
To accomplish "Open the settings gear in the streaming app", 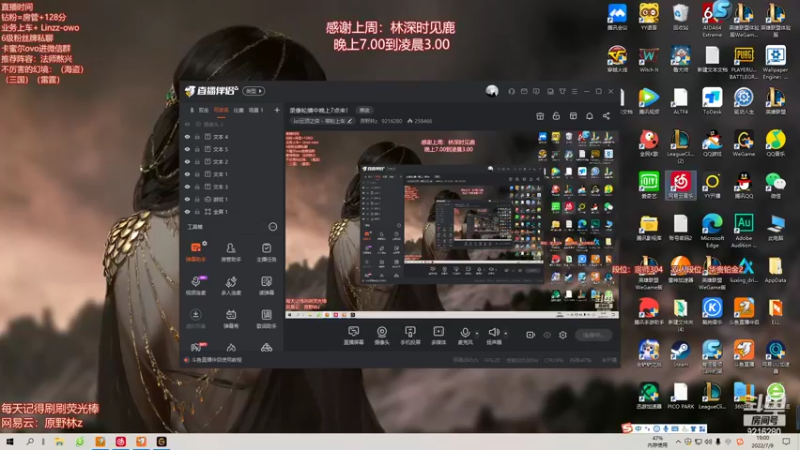I will coord(562,335).
